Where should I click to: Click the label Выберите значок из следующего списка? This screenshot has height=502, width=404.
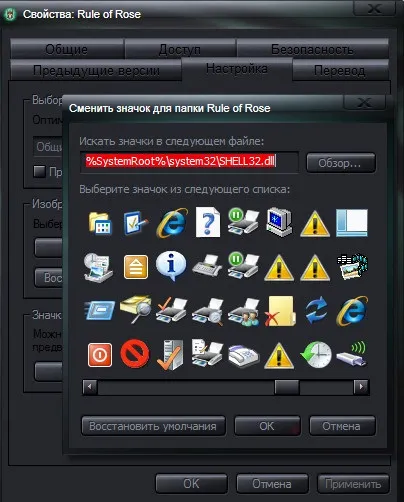coord(184,189)
